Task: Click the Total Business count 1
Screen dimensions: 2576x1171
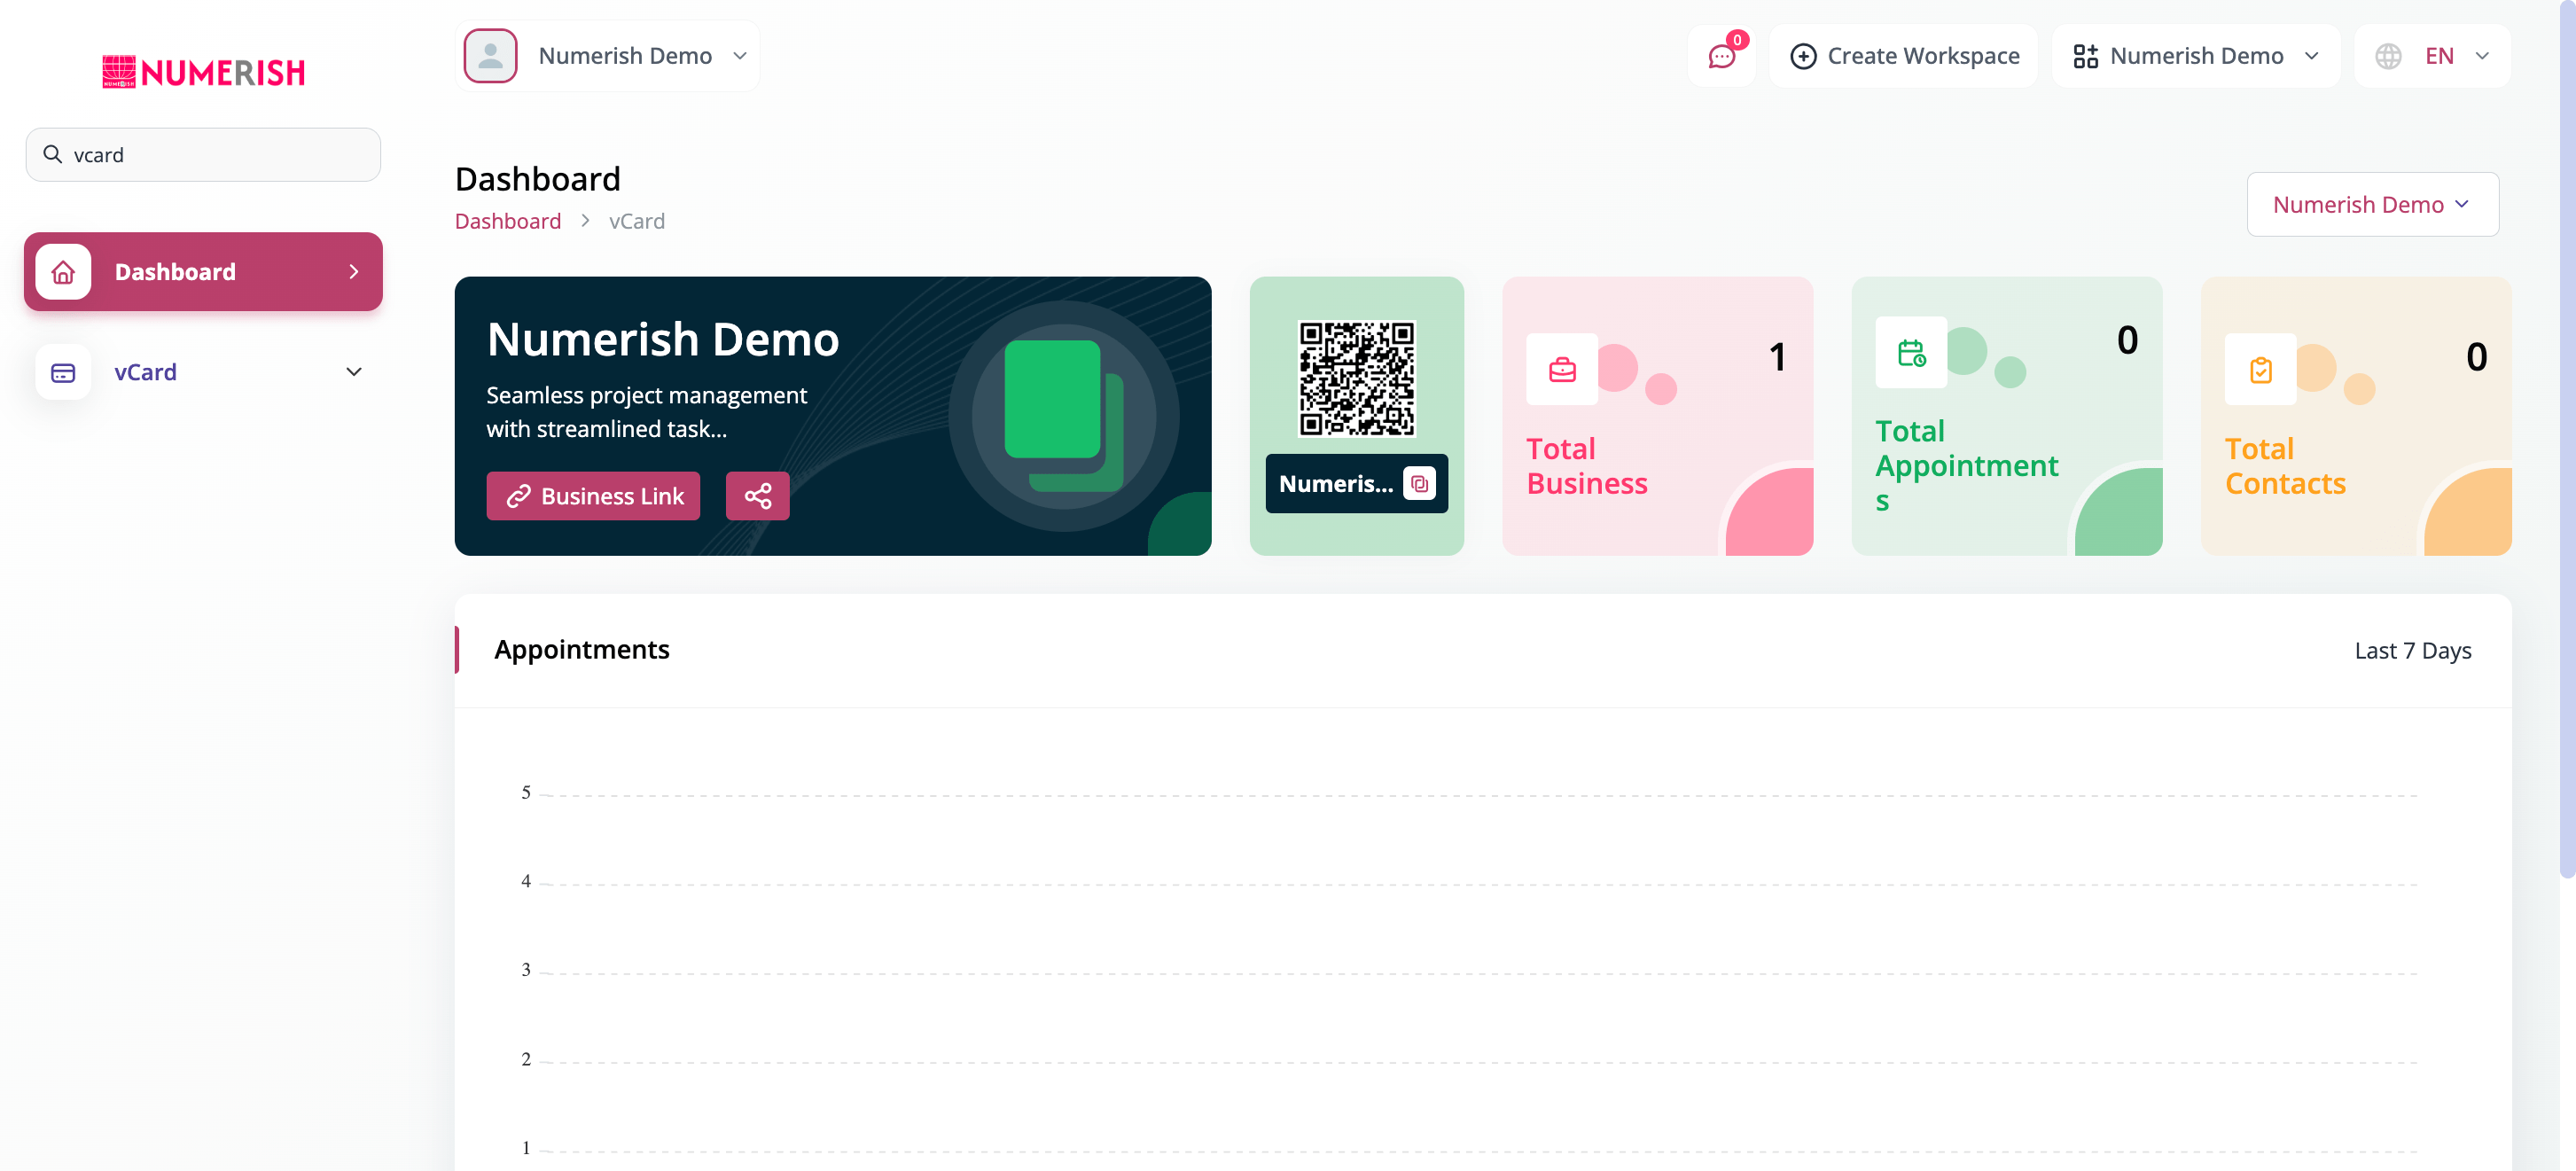Action: click(x=1777, y=357)
